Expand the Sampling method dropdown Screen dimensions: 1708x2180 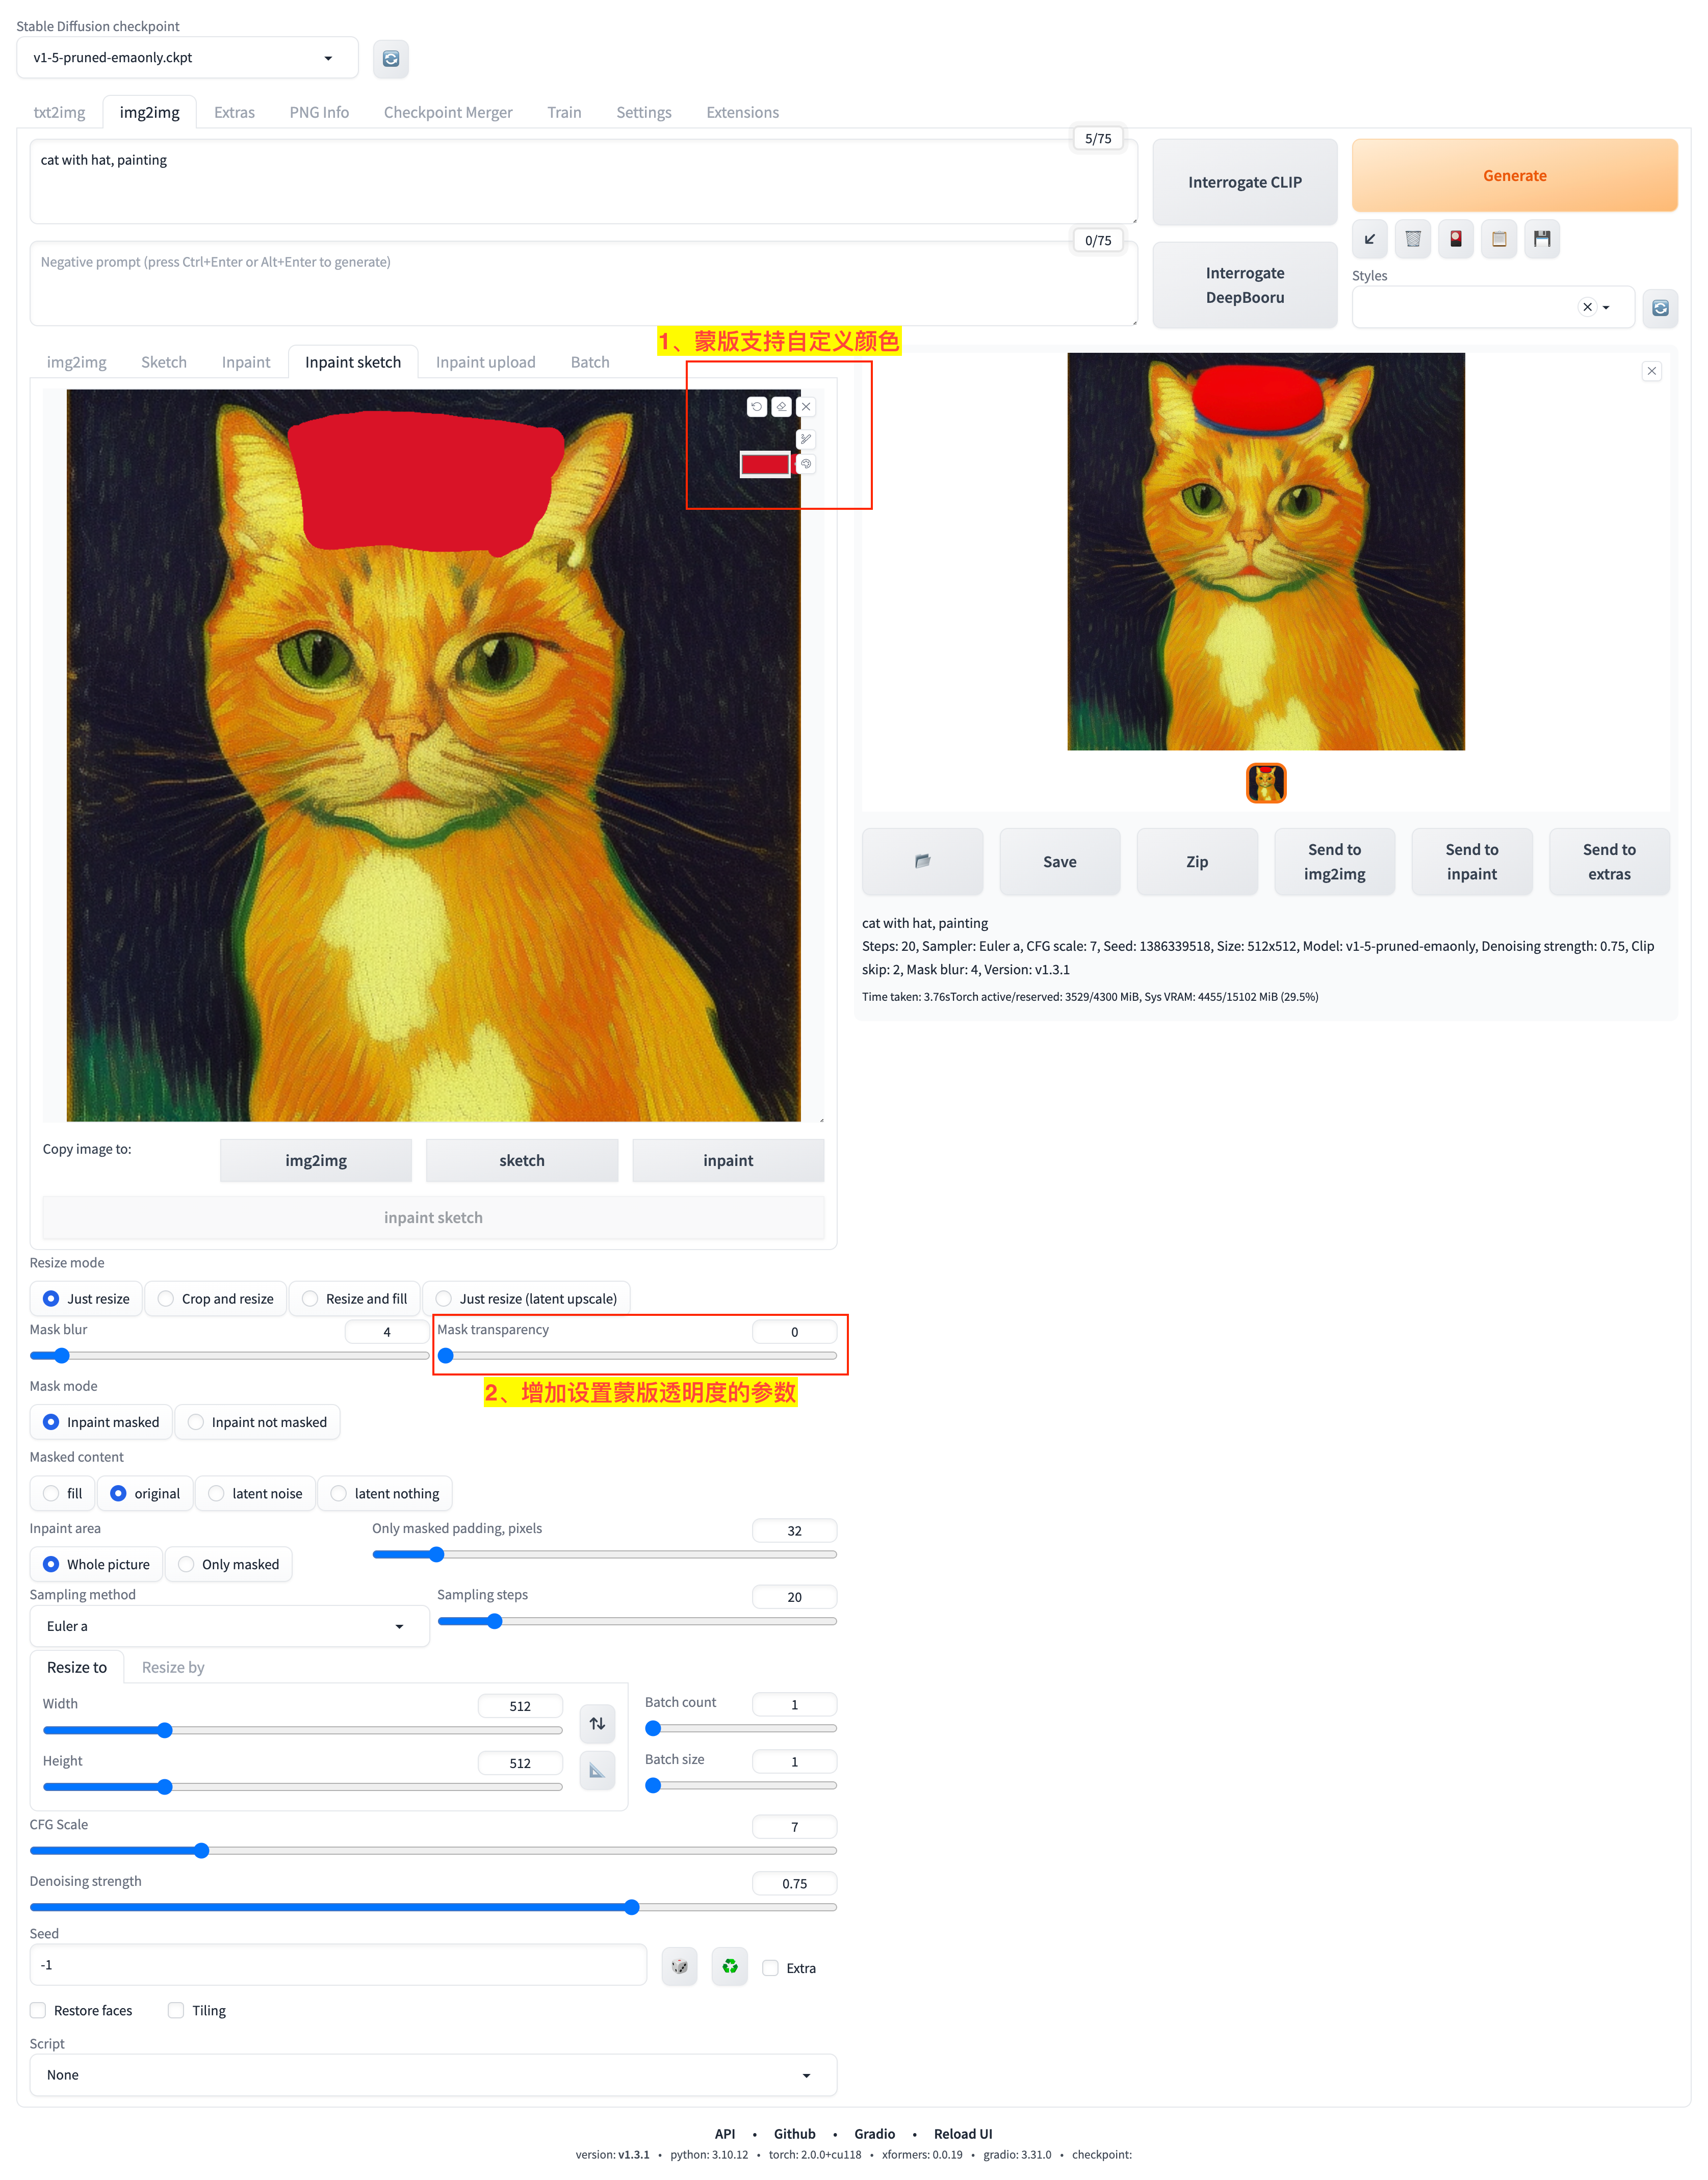(228, 1626)
